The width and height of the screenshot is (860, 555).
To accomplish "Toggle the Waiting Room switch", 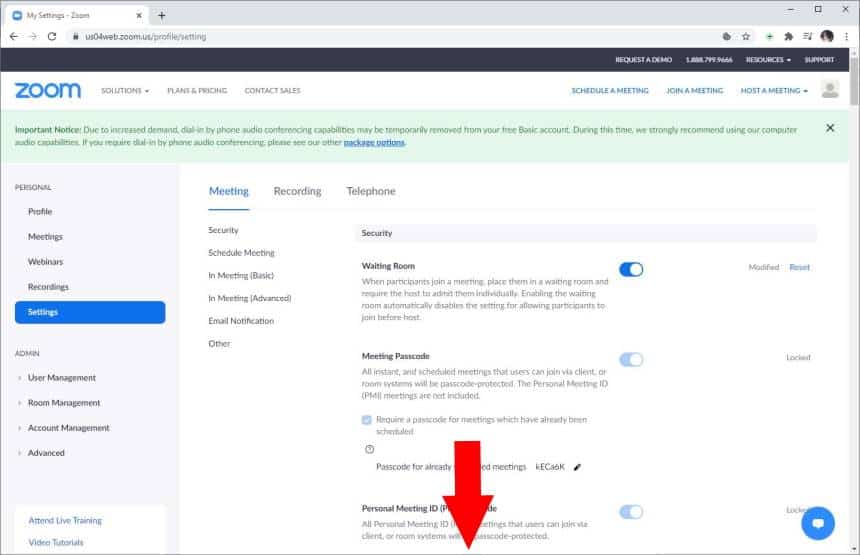I will click(631, 269).
